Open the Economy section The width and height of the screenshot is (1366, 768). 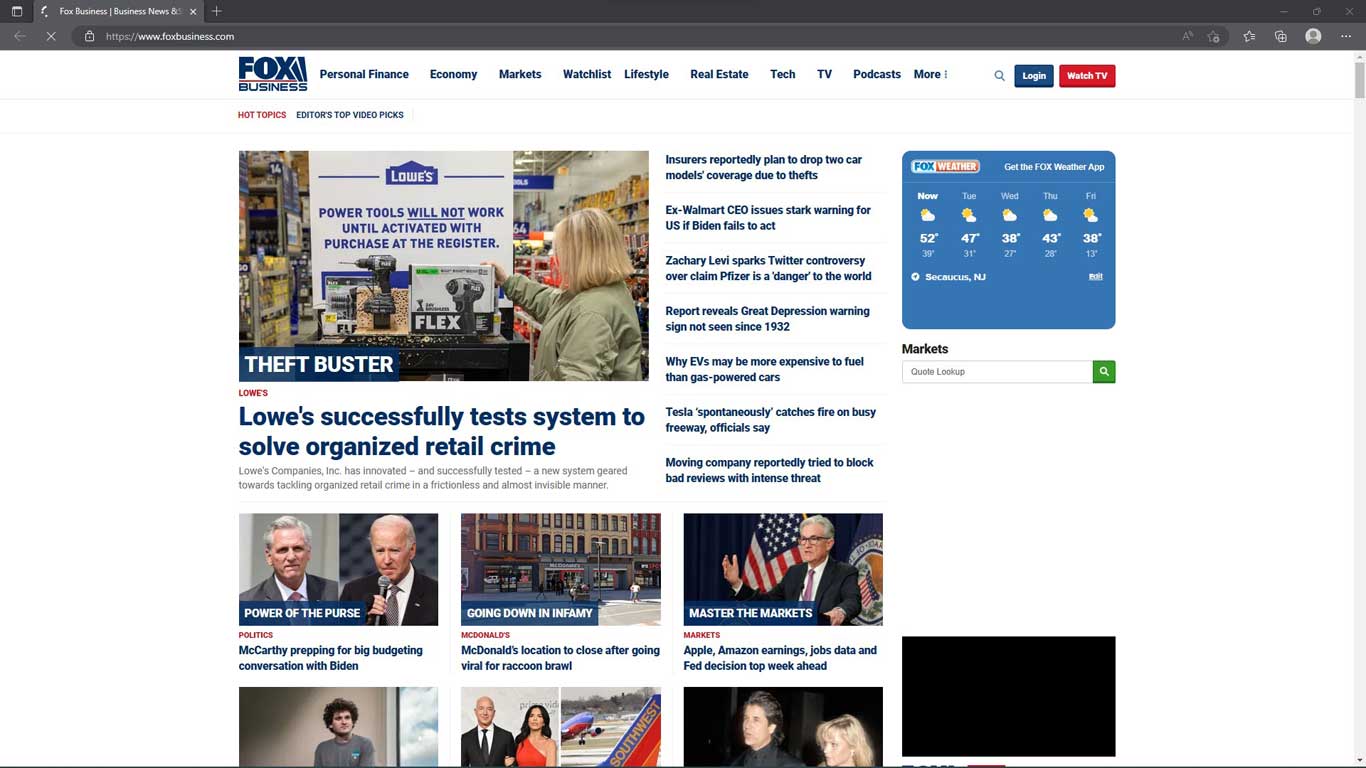(x=453, y=75)
